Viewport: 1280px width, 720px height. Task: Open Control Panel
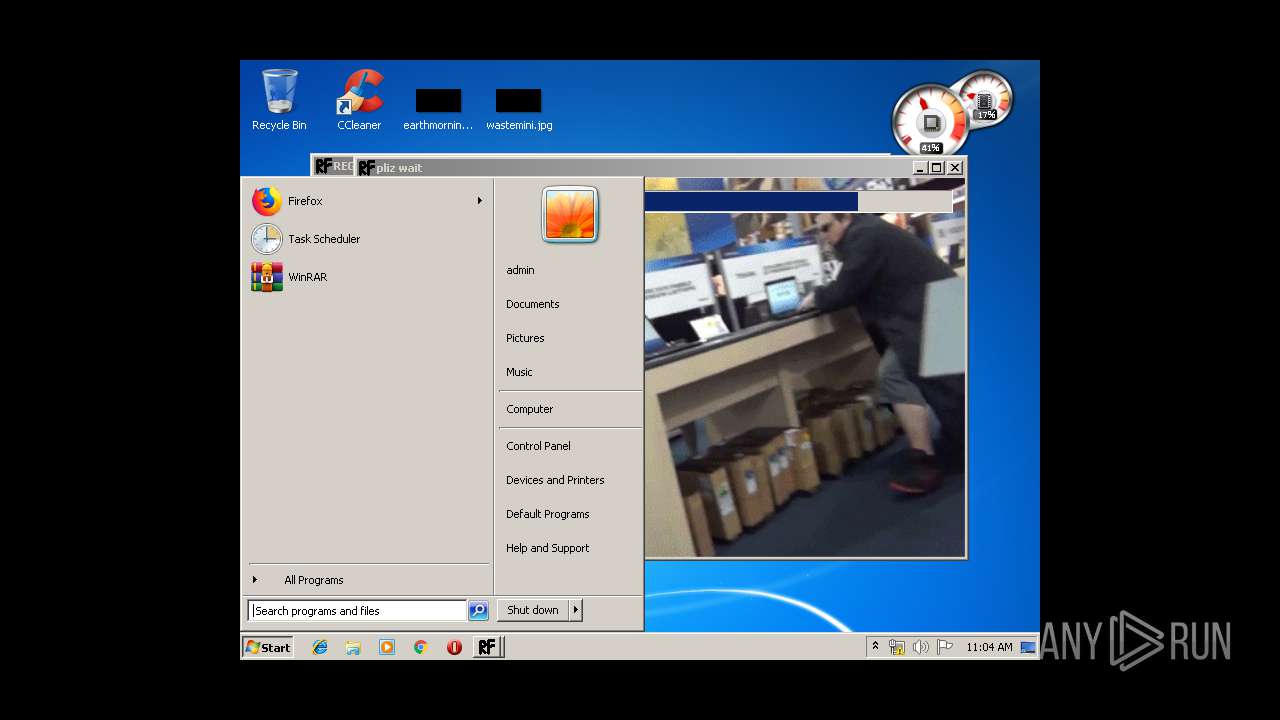[x=538, y=446]
